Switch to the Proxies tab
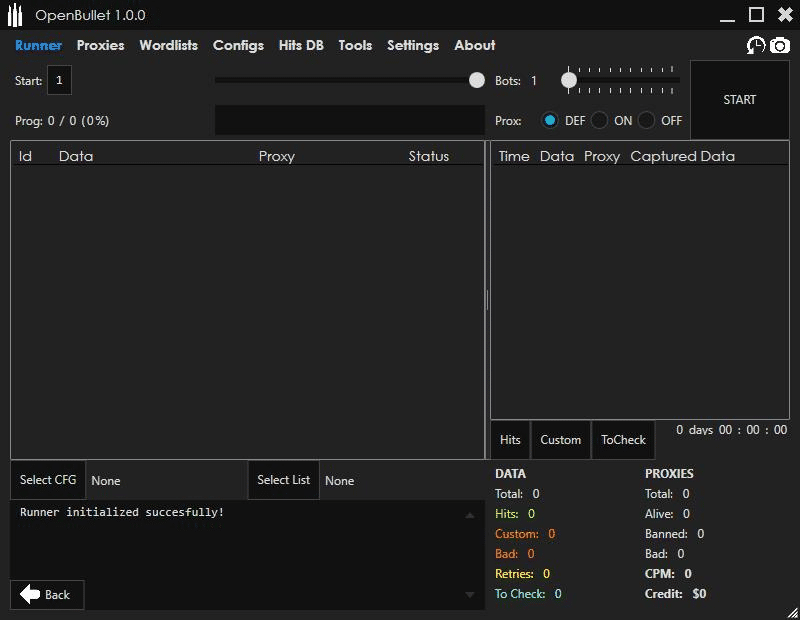 tap(100, 45)
